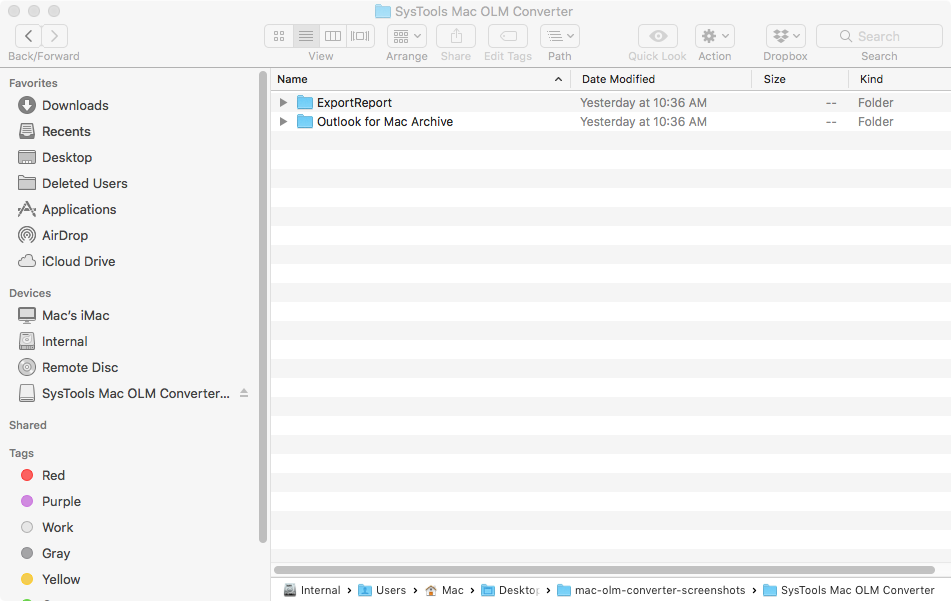Open the Arrange dropdown
951x601 pixels.
pyautogui.click(x=407, y=36)
